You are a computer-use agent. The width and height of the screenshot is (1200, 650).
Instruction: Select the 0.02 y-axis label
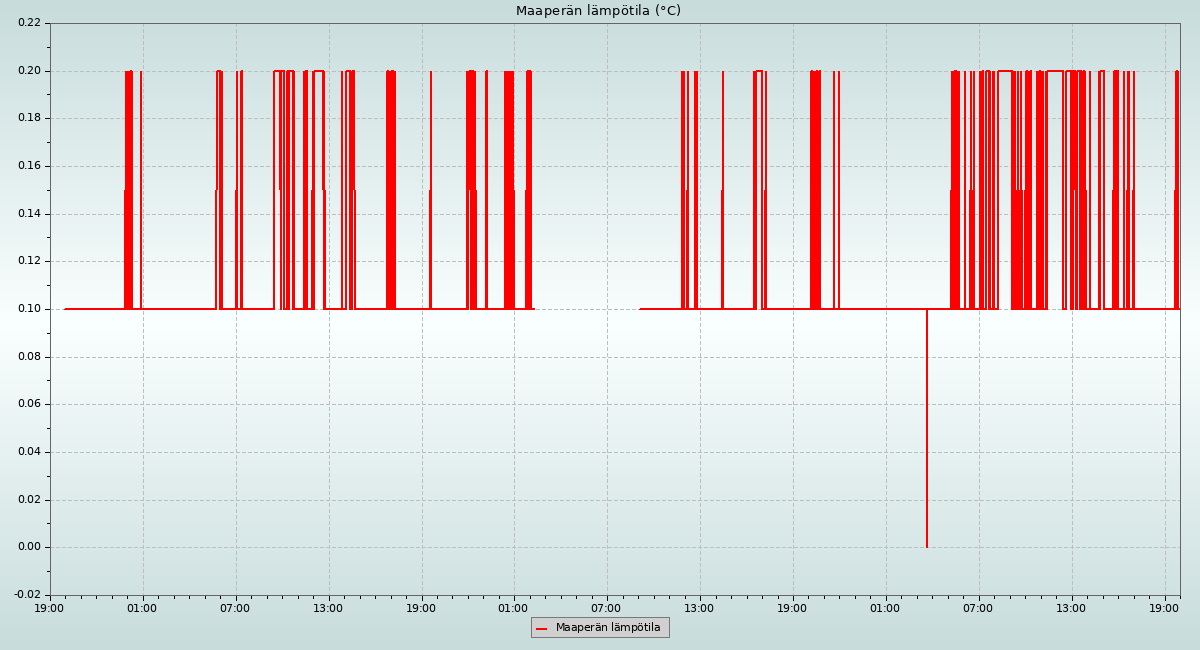[29, 500]
